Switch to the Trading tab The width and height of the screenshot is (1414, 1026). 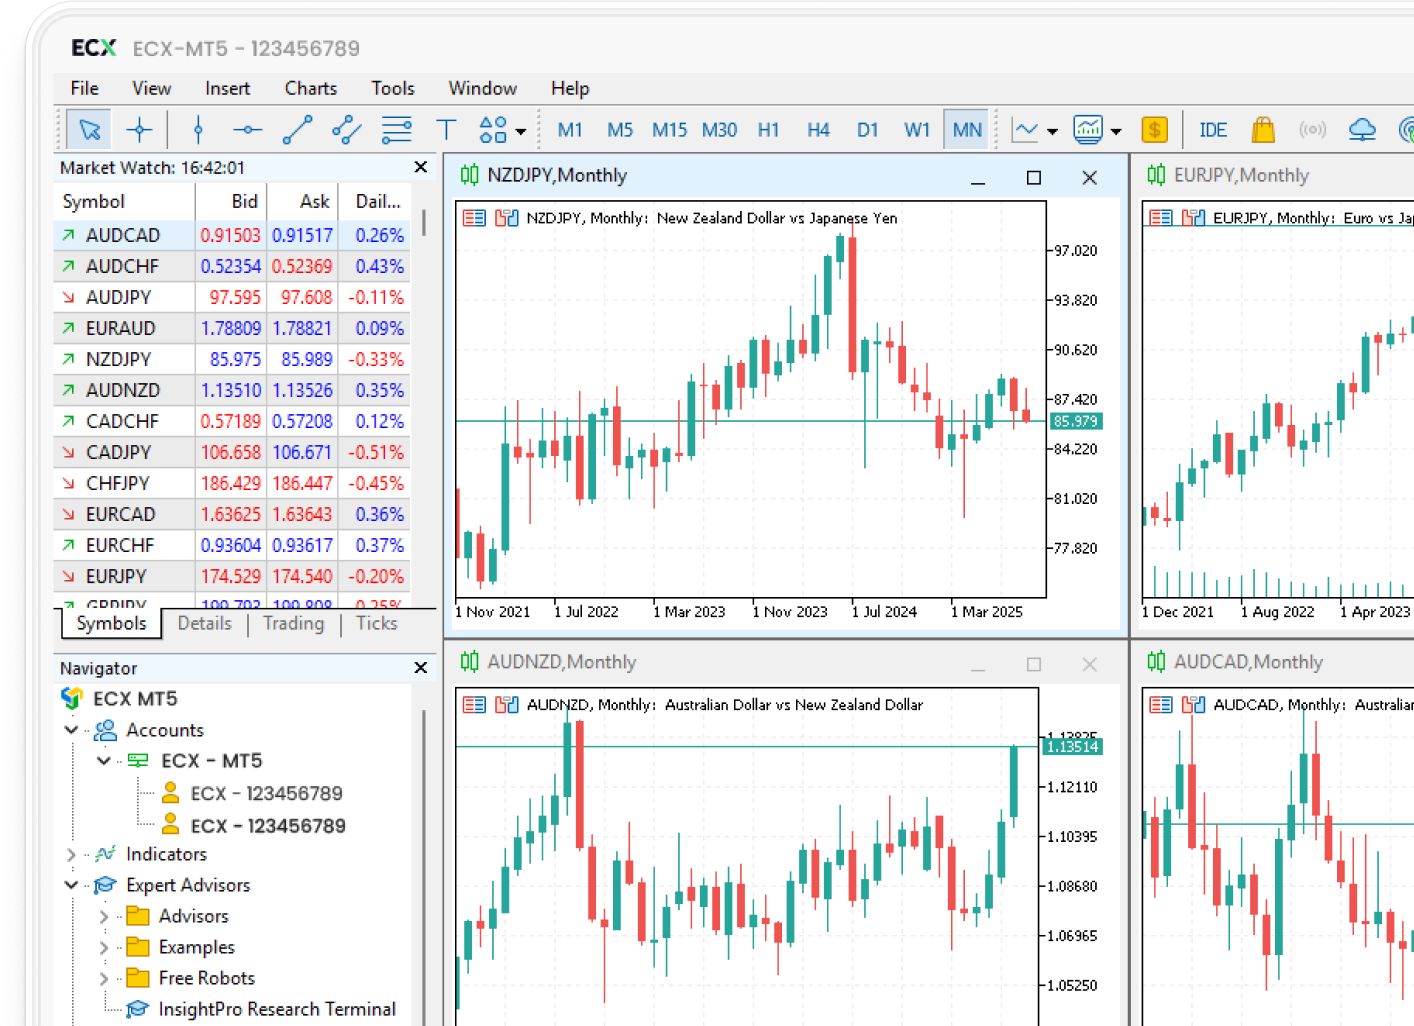[293, 624]
